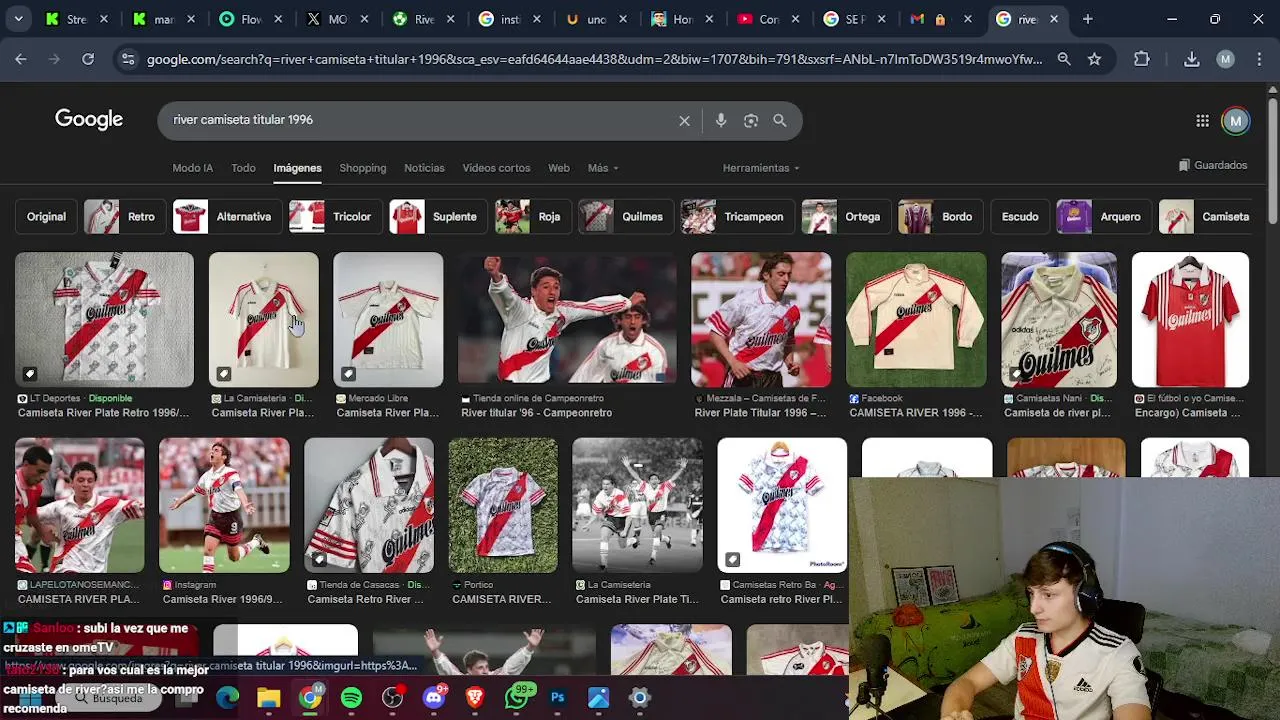Open the browser extensions puzzle icon

(1142, 60)
